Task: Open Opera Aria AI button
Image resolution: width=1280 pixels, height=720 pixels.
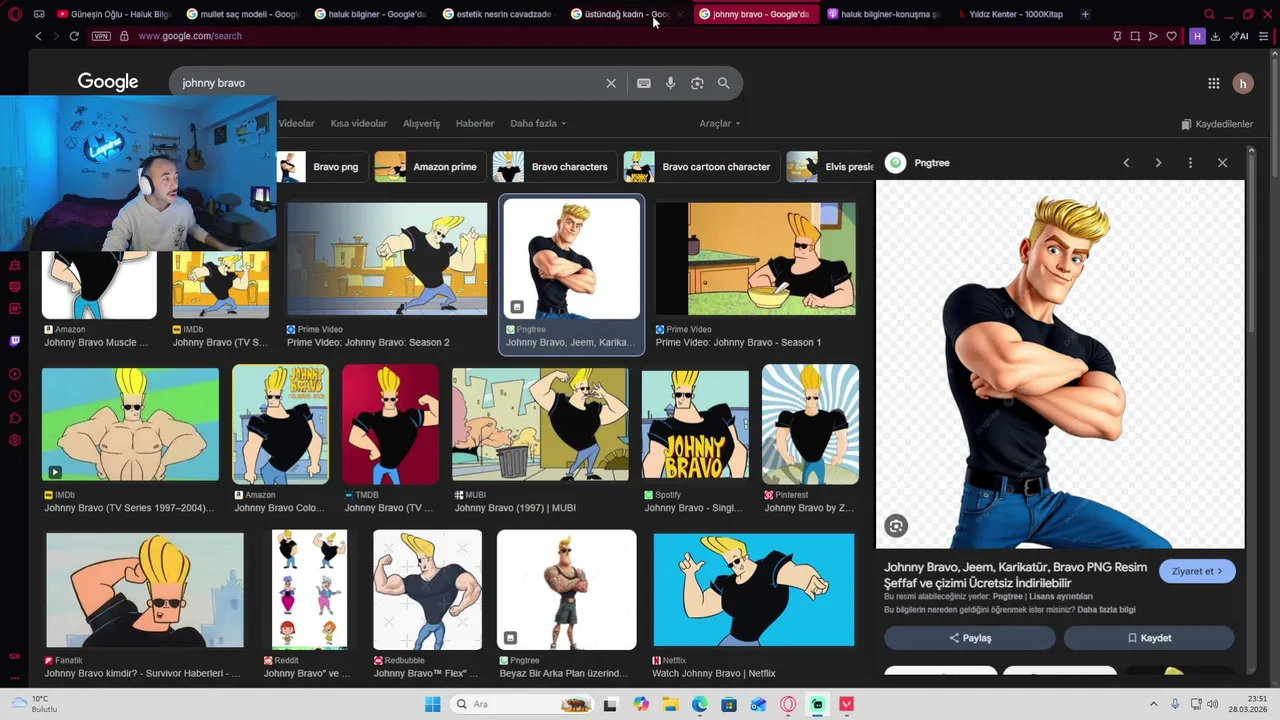Action: point(1239,36)
